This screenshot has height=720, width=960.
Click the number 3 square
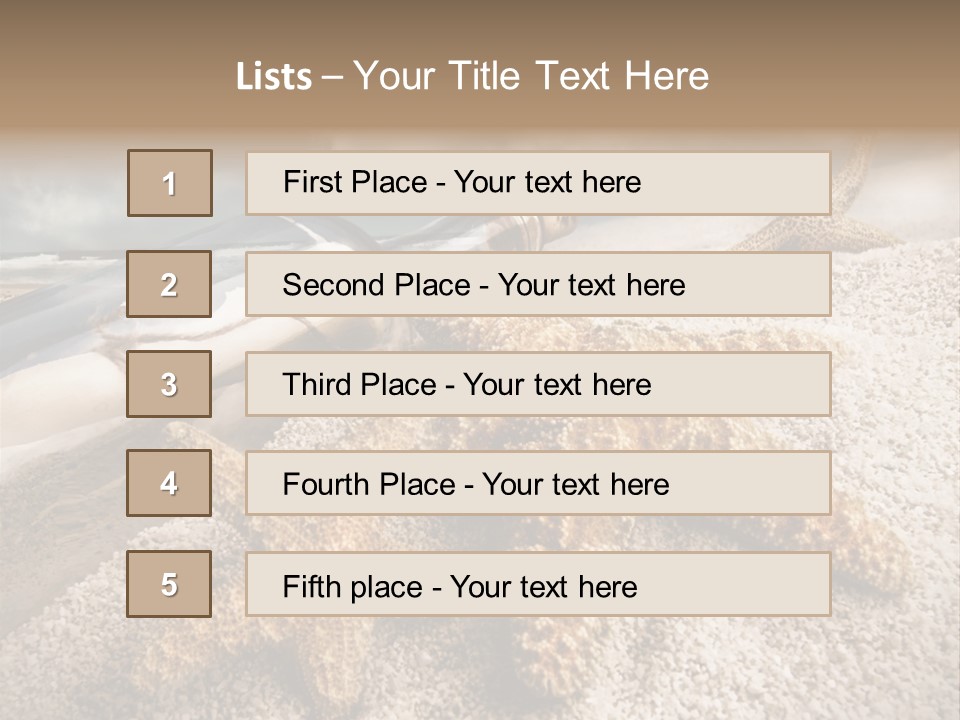tap(169, 384)
